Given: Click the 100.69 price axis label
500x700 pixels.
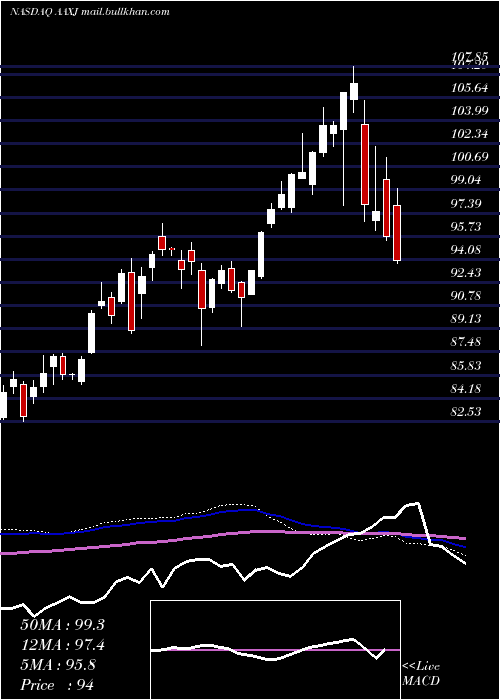Looking at the screenshot, I should (x=469, y=157).
